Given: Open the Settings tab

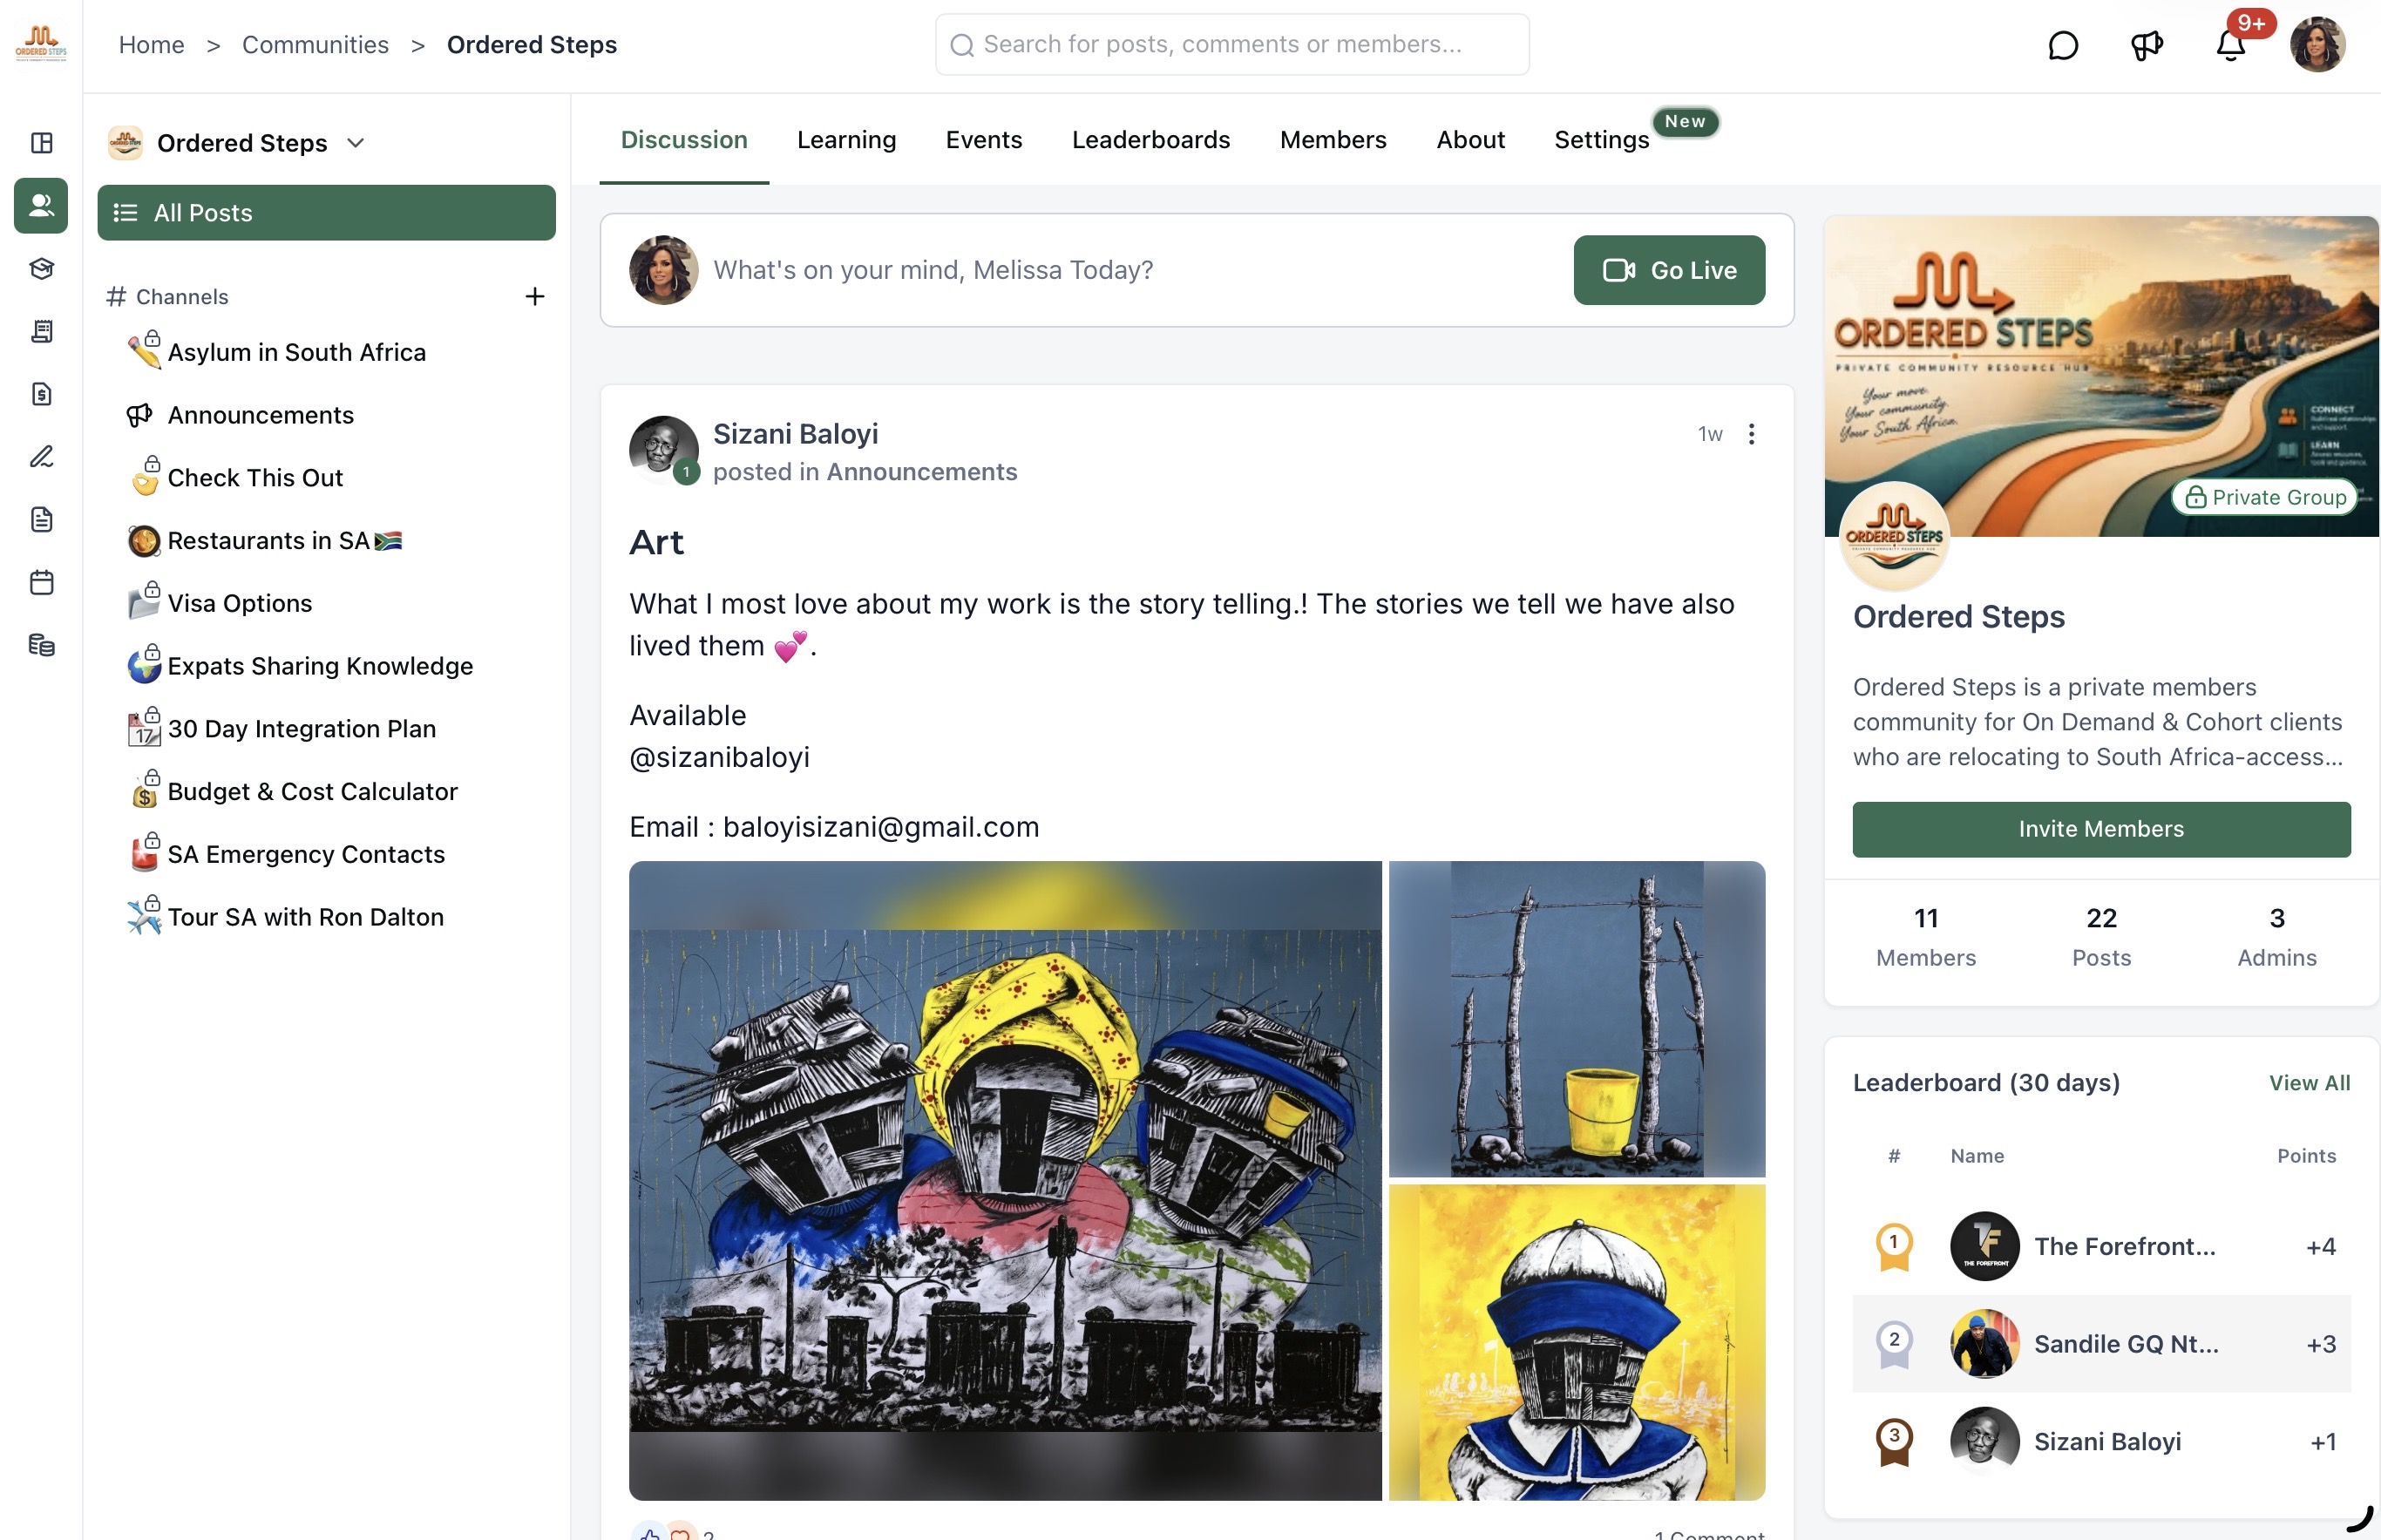Looking at the screenshot, I should [1601, 140].
